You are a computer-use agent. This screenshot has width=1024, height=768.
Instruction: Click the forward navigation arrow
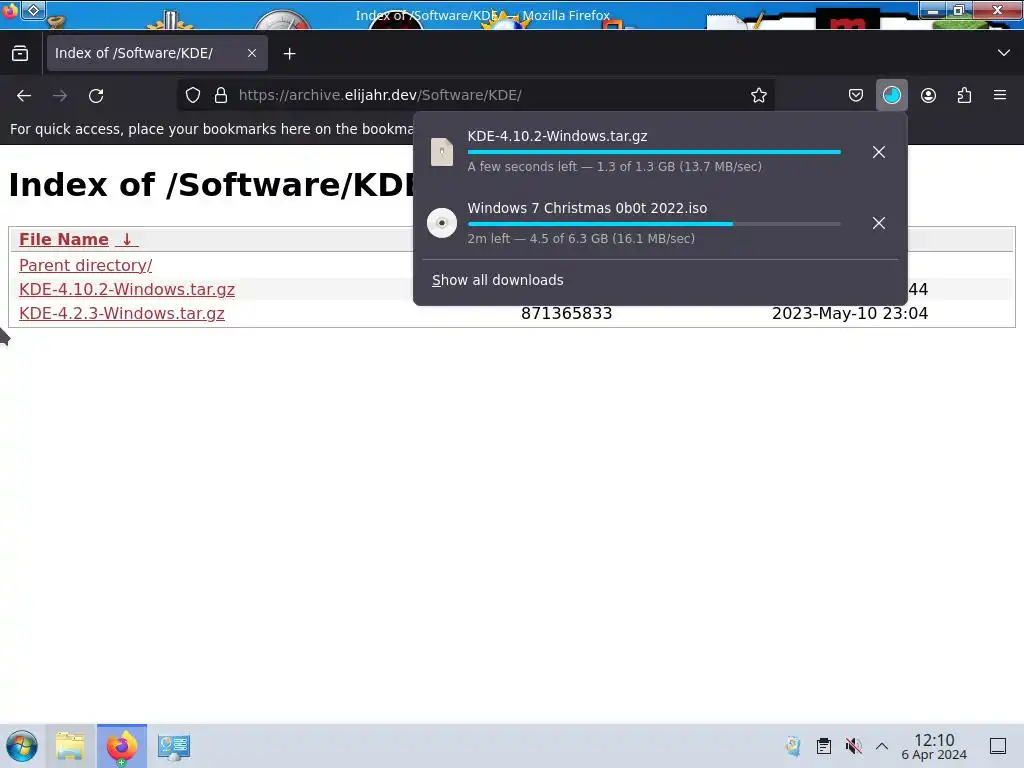[60, 95]
